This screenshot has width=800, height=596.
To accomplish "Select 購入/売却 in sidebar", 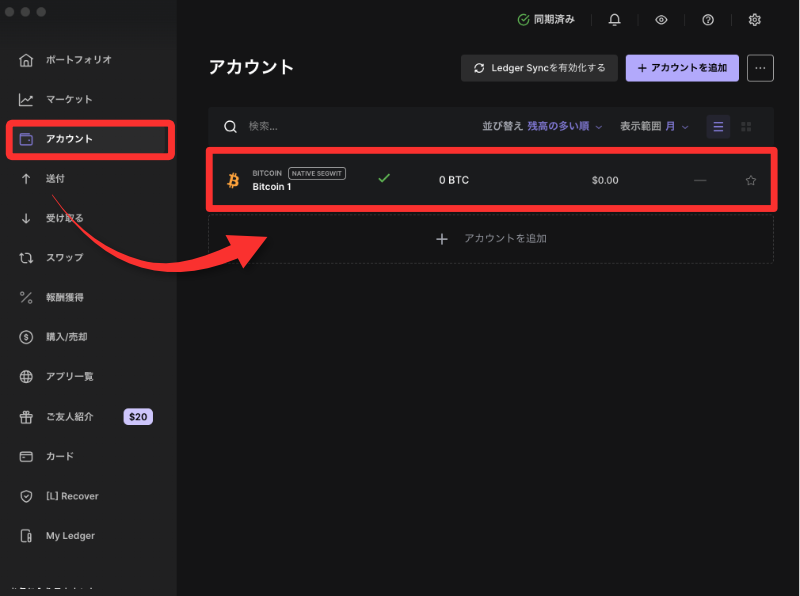I will coord(66,337).
